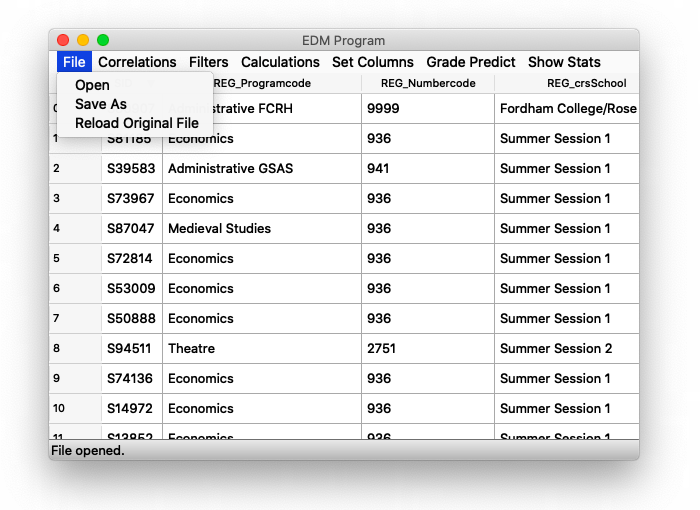Select Save As in File menu
This screenshot has width=700, height=510.
pos(101,104)
